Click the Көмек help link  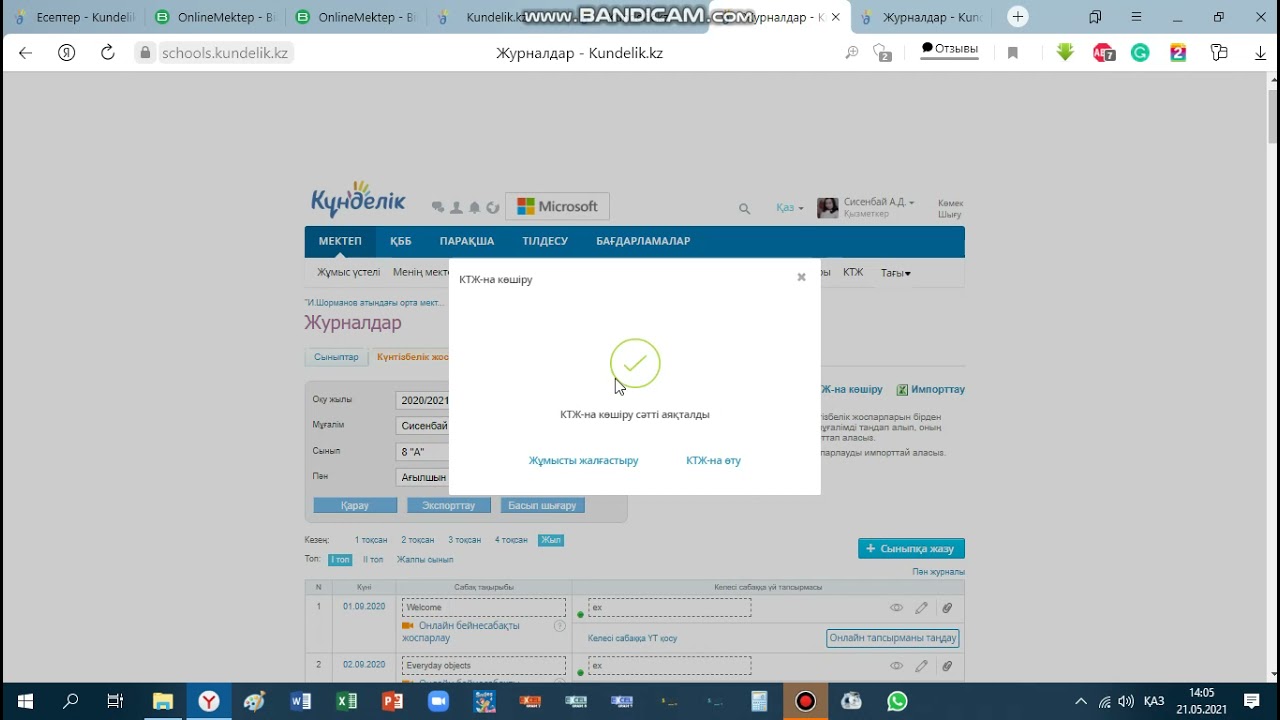tap(950, 203)
